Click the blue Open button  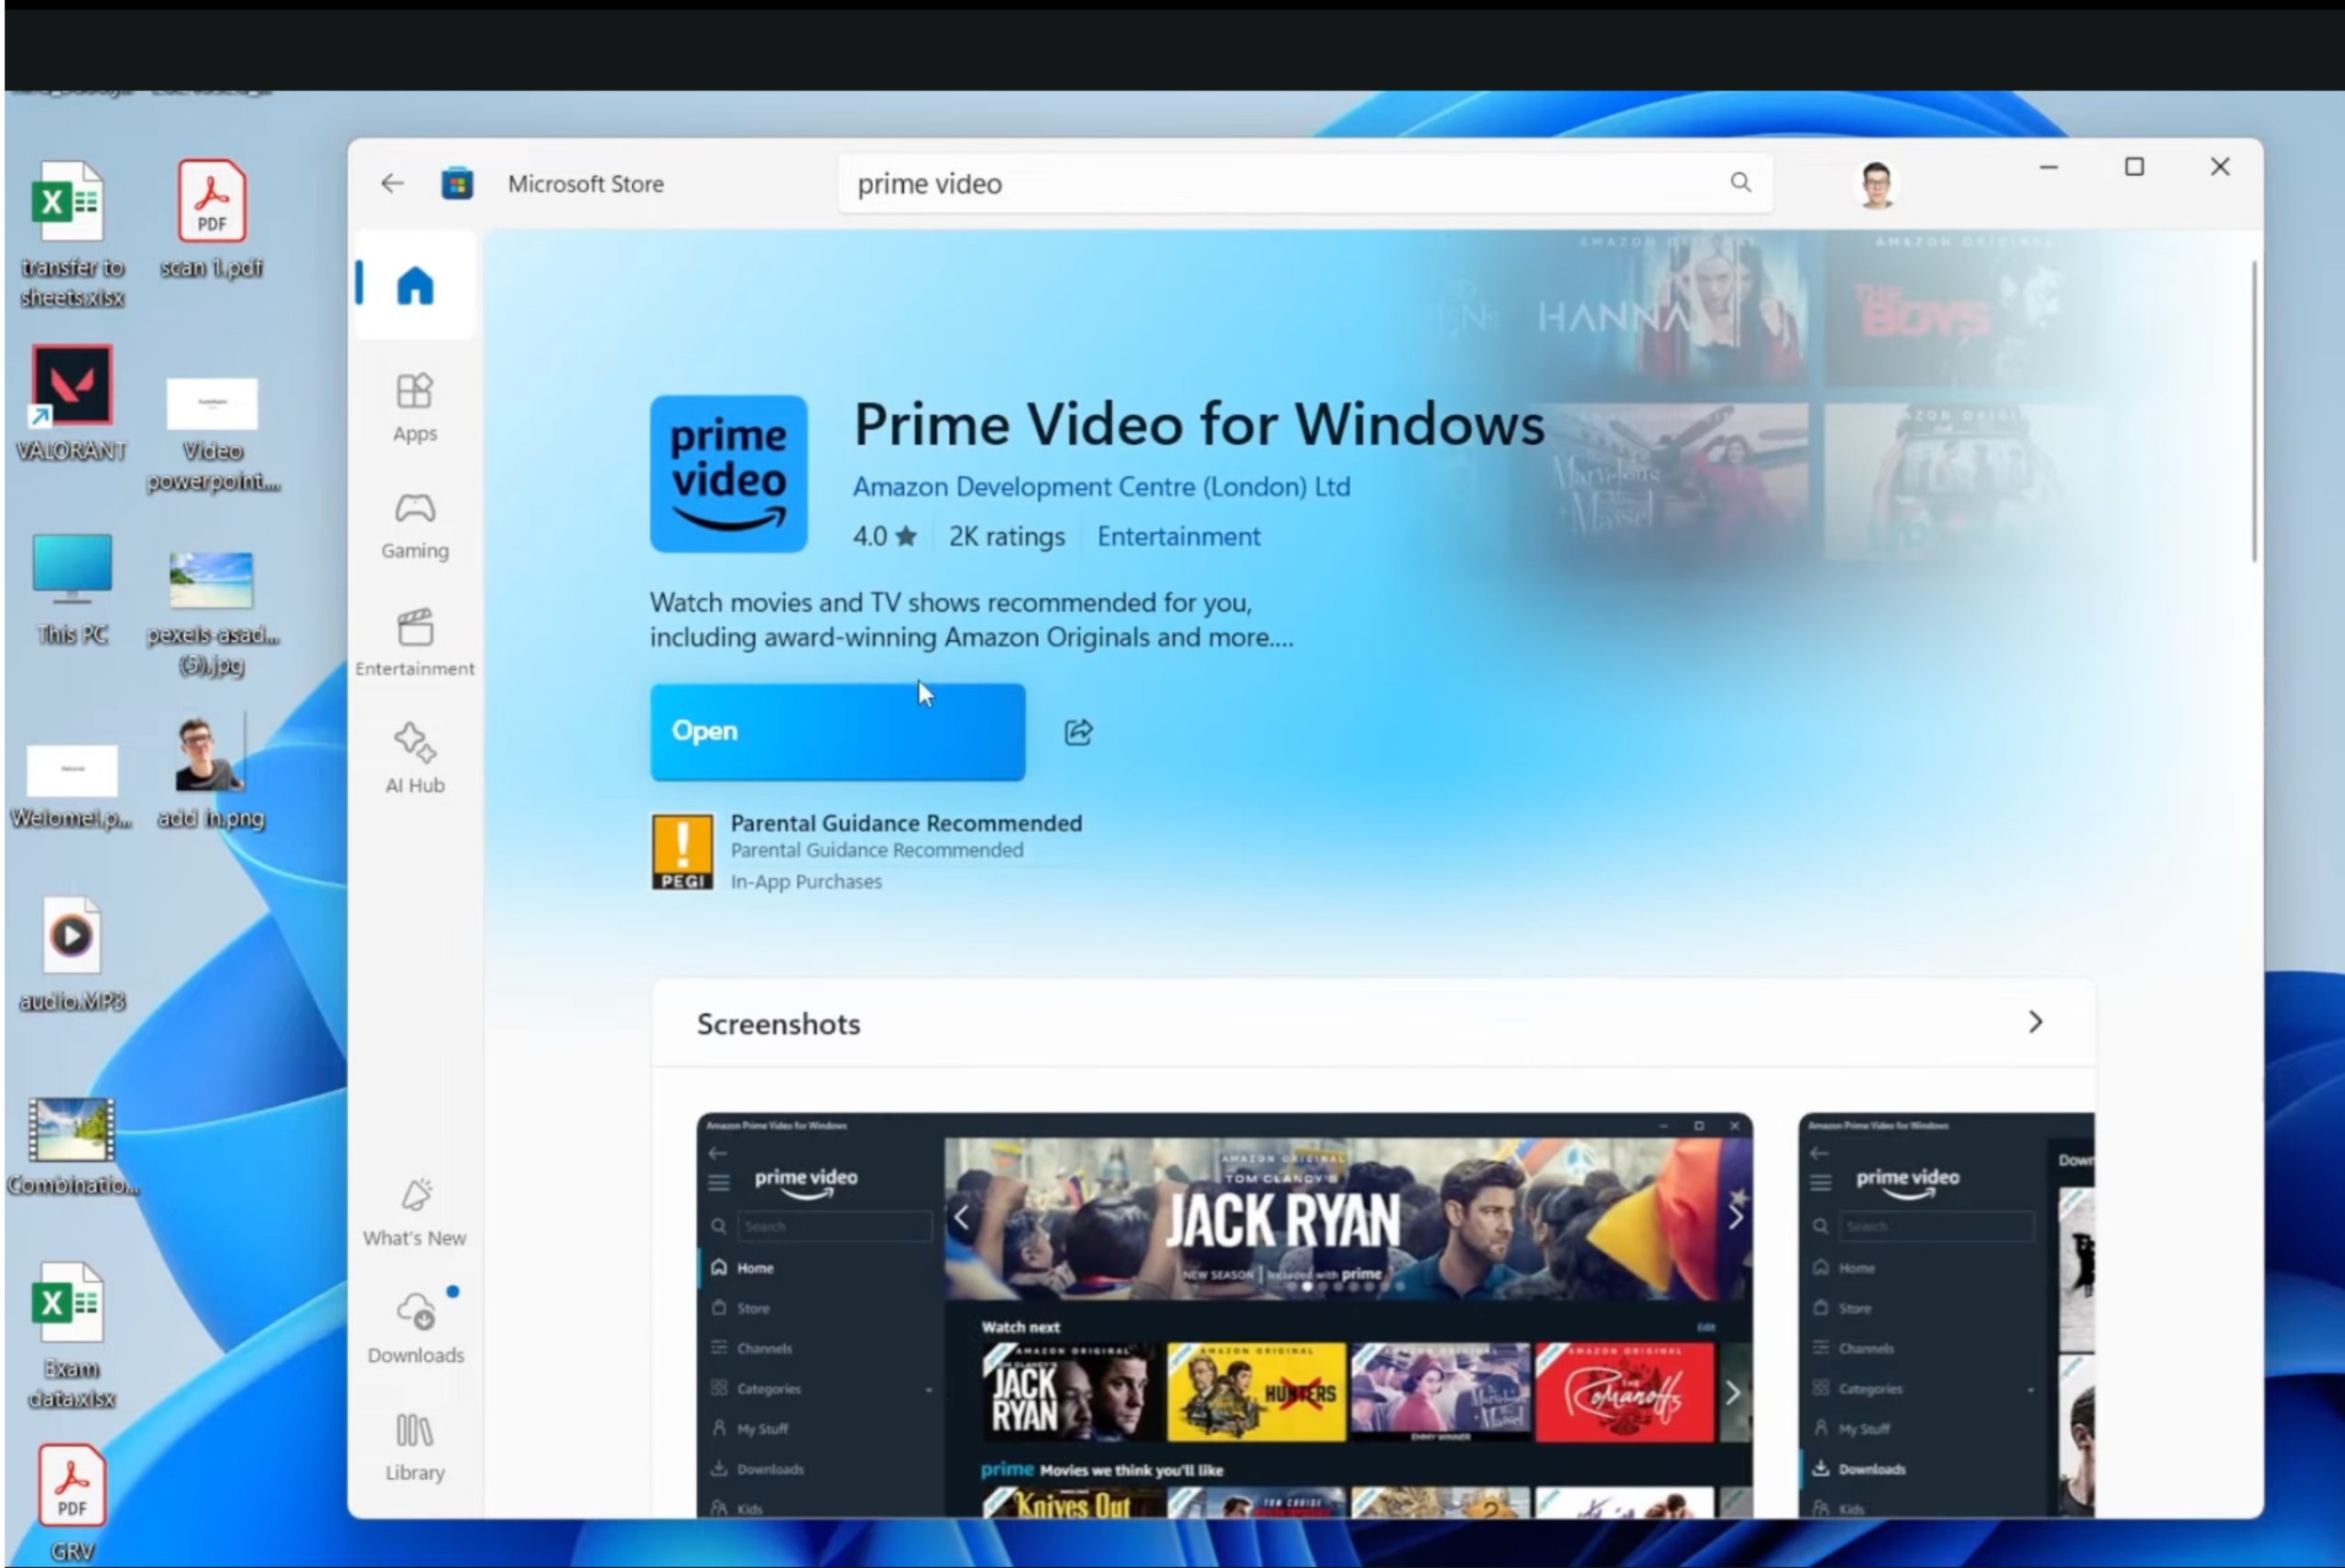(837, 732)
